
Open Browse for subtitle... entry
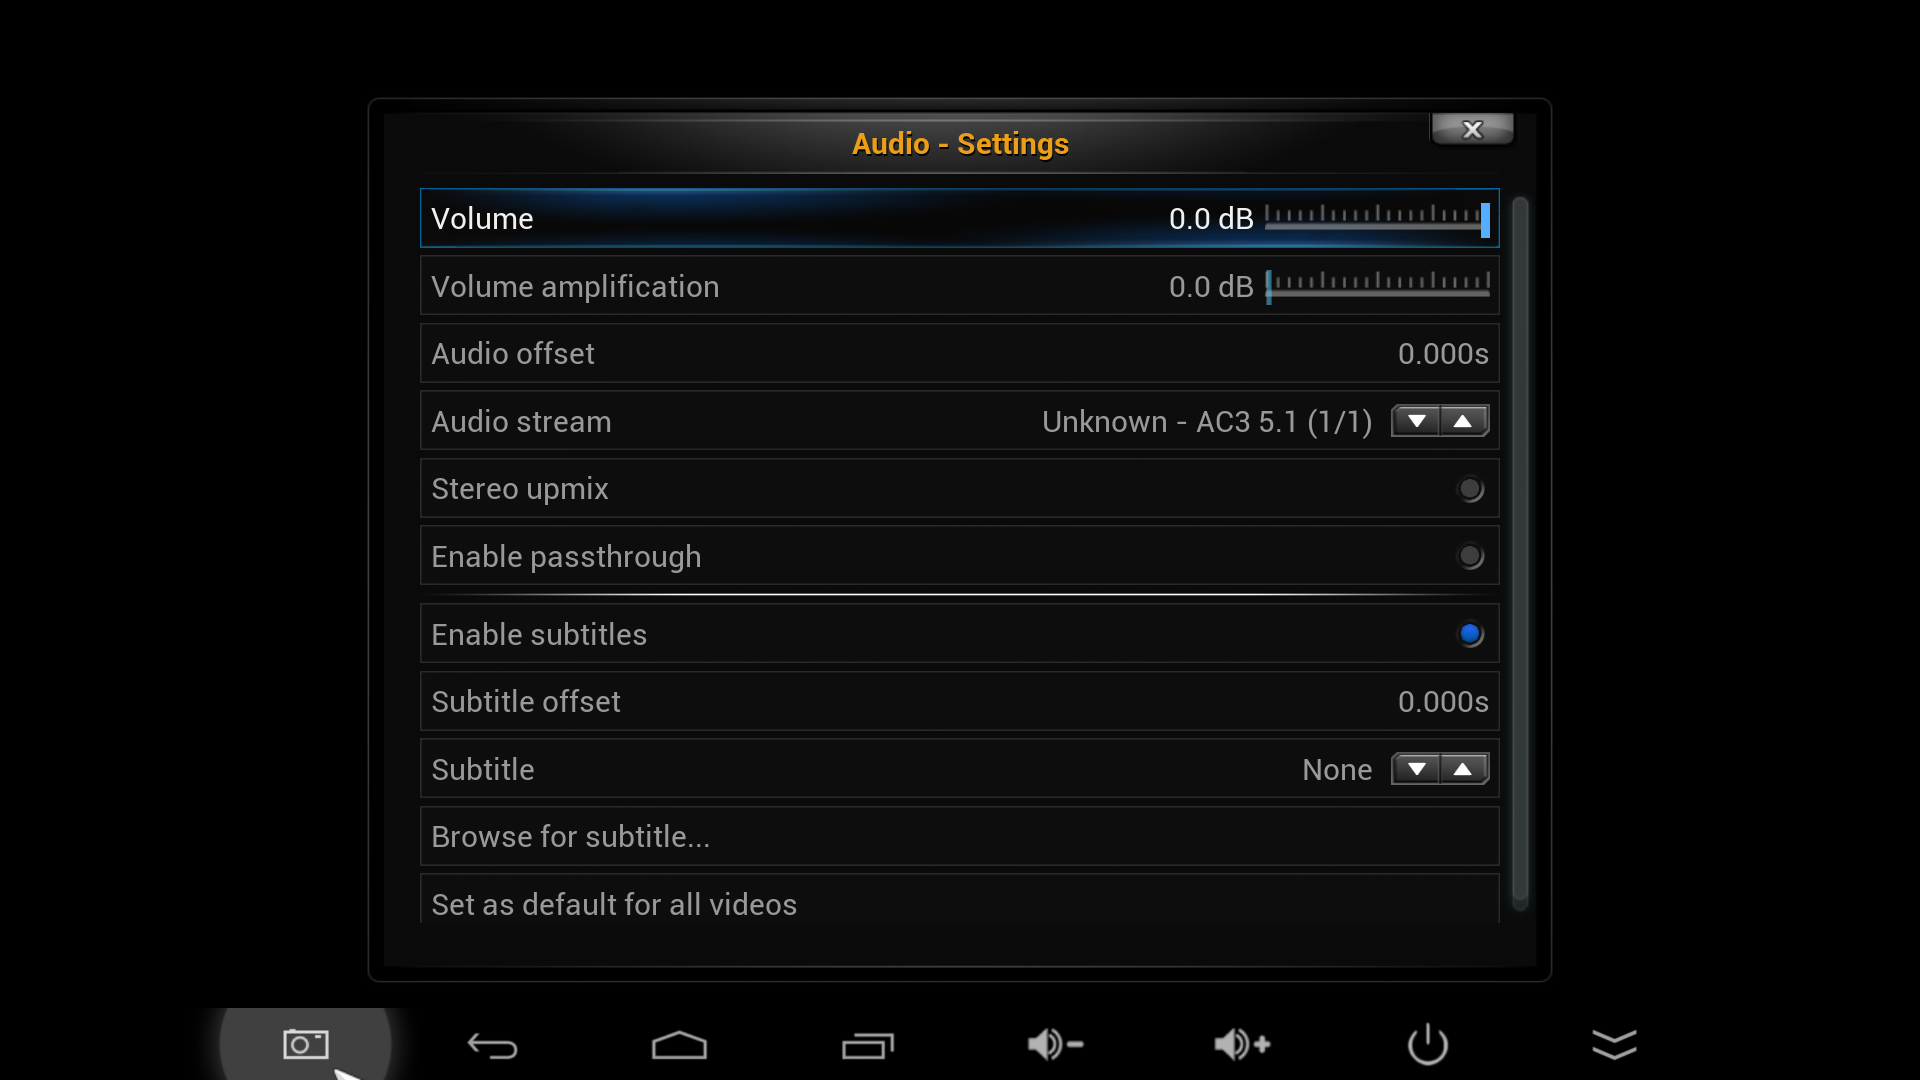(960, 836)
